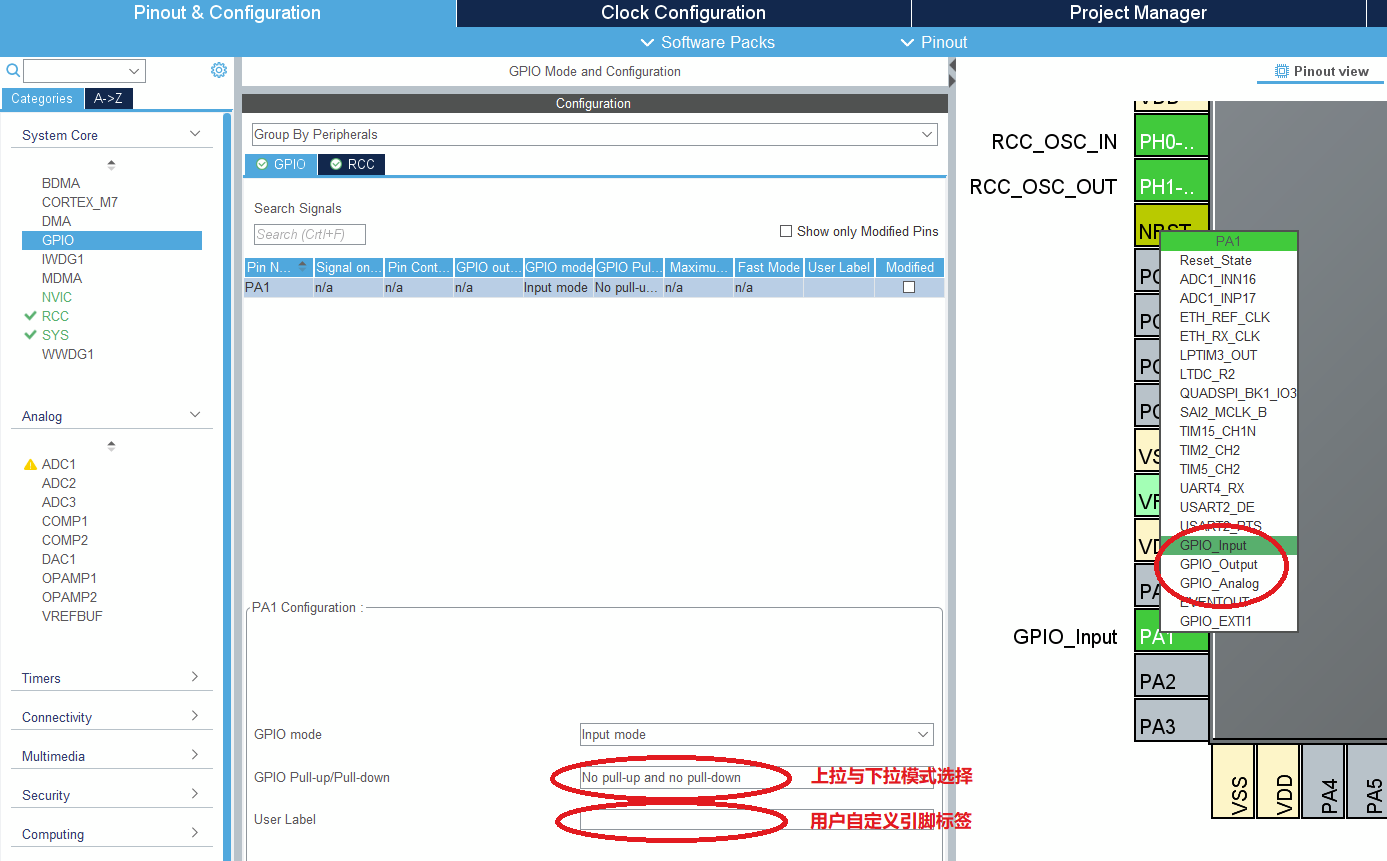Screen dimensions: 1387x861
Task: Select CORTEX_M7 in System Core list
Action: tap(80, 202)
